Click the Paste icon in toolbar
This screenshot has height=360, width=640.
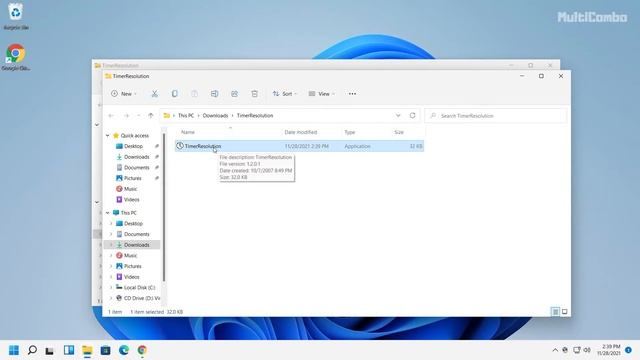pyautogui.click(x=194, y=94)
